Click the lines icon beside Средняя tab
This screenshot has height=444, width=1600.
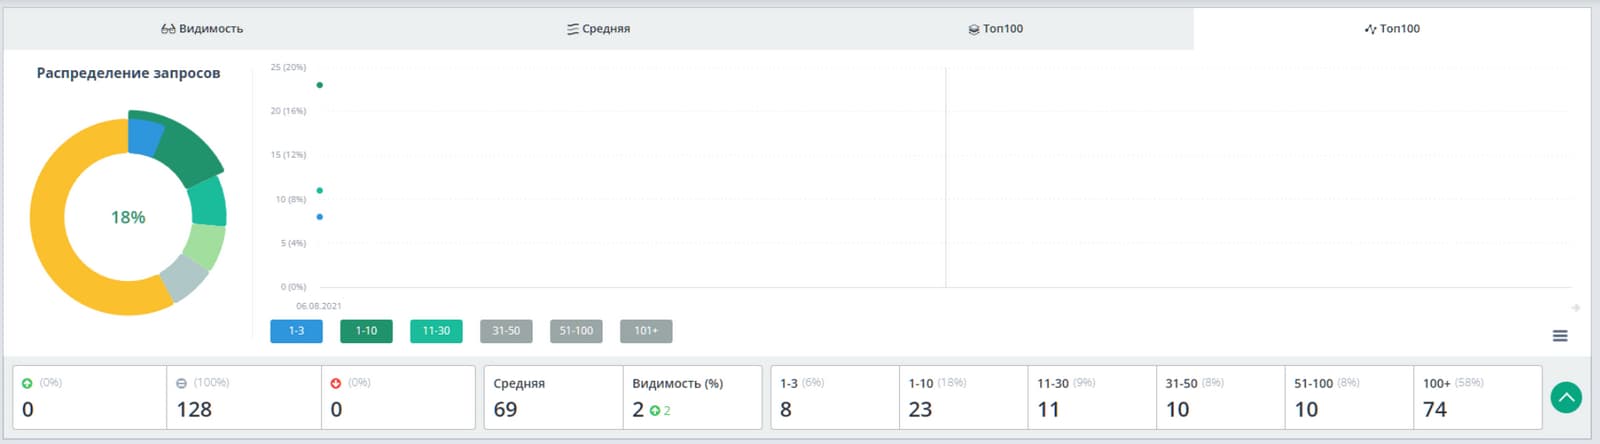coord(573,29)
